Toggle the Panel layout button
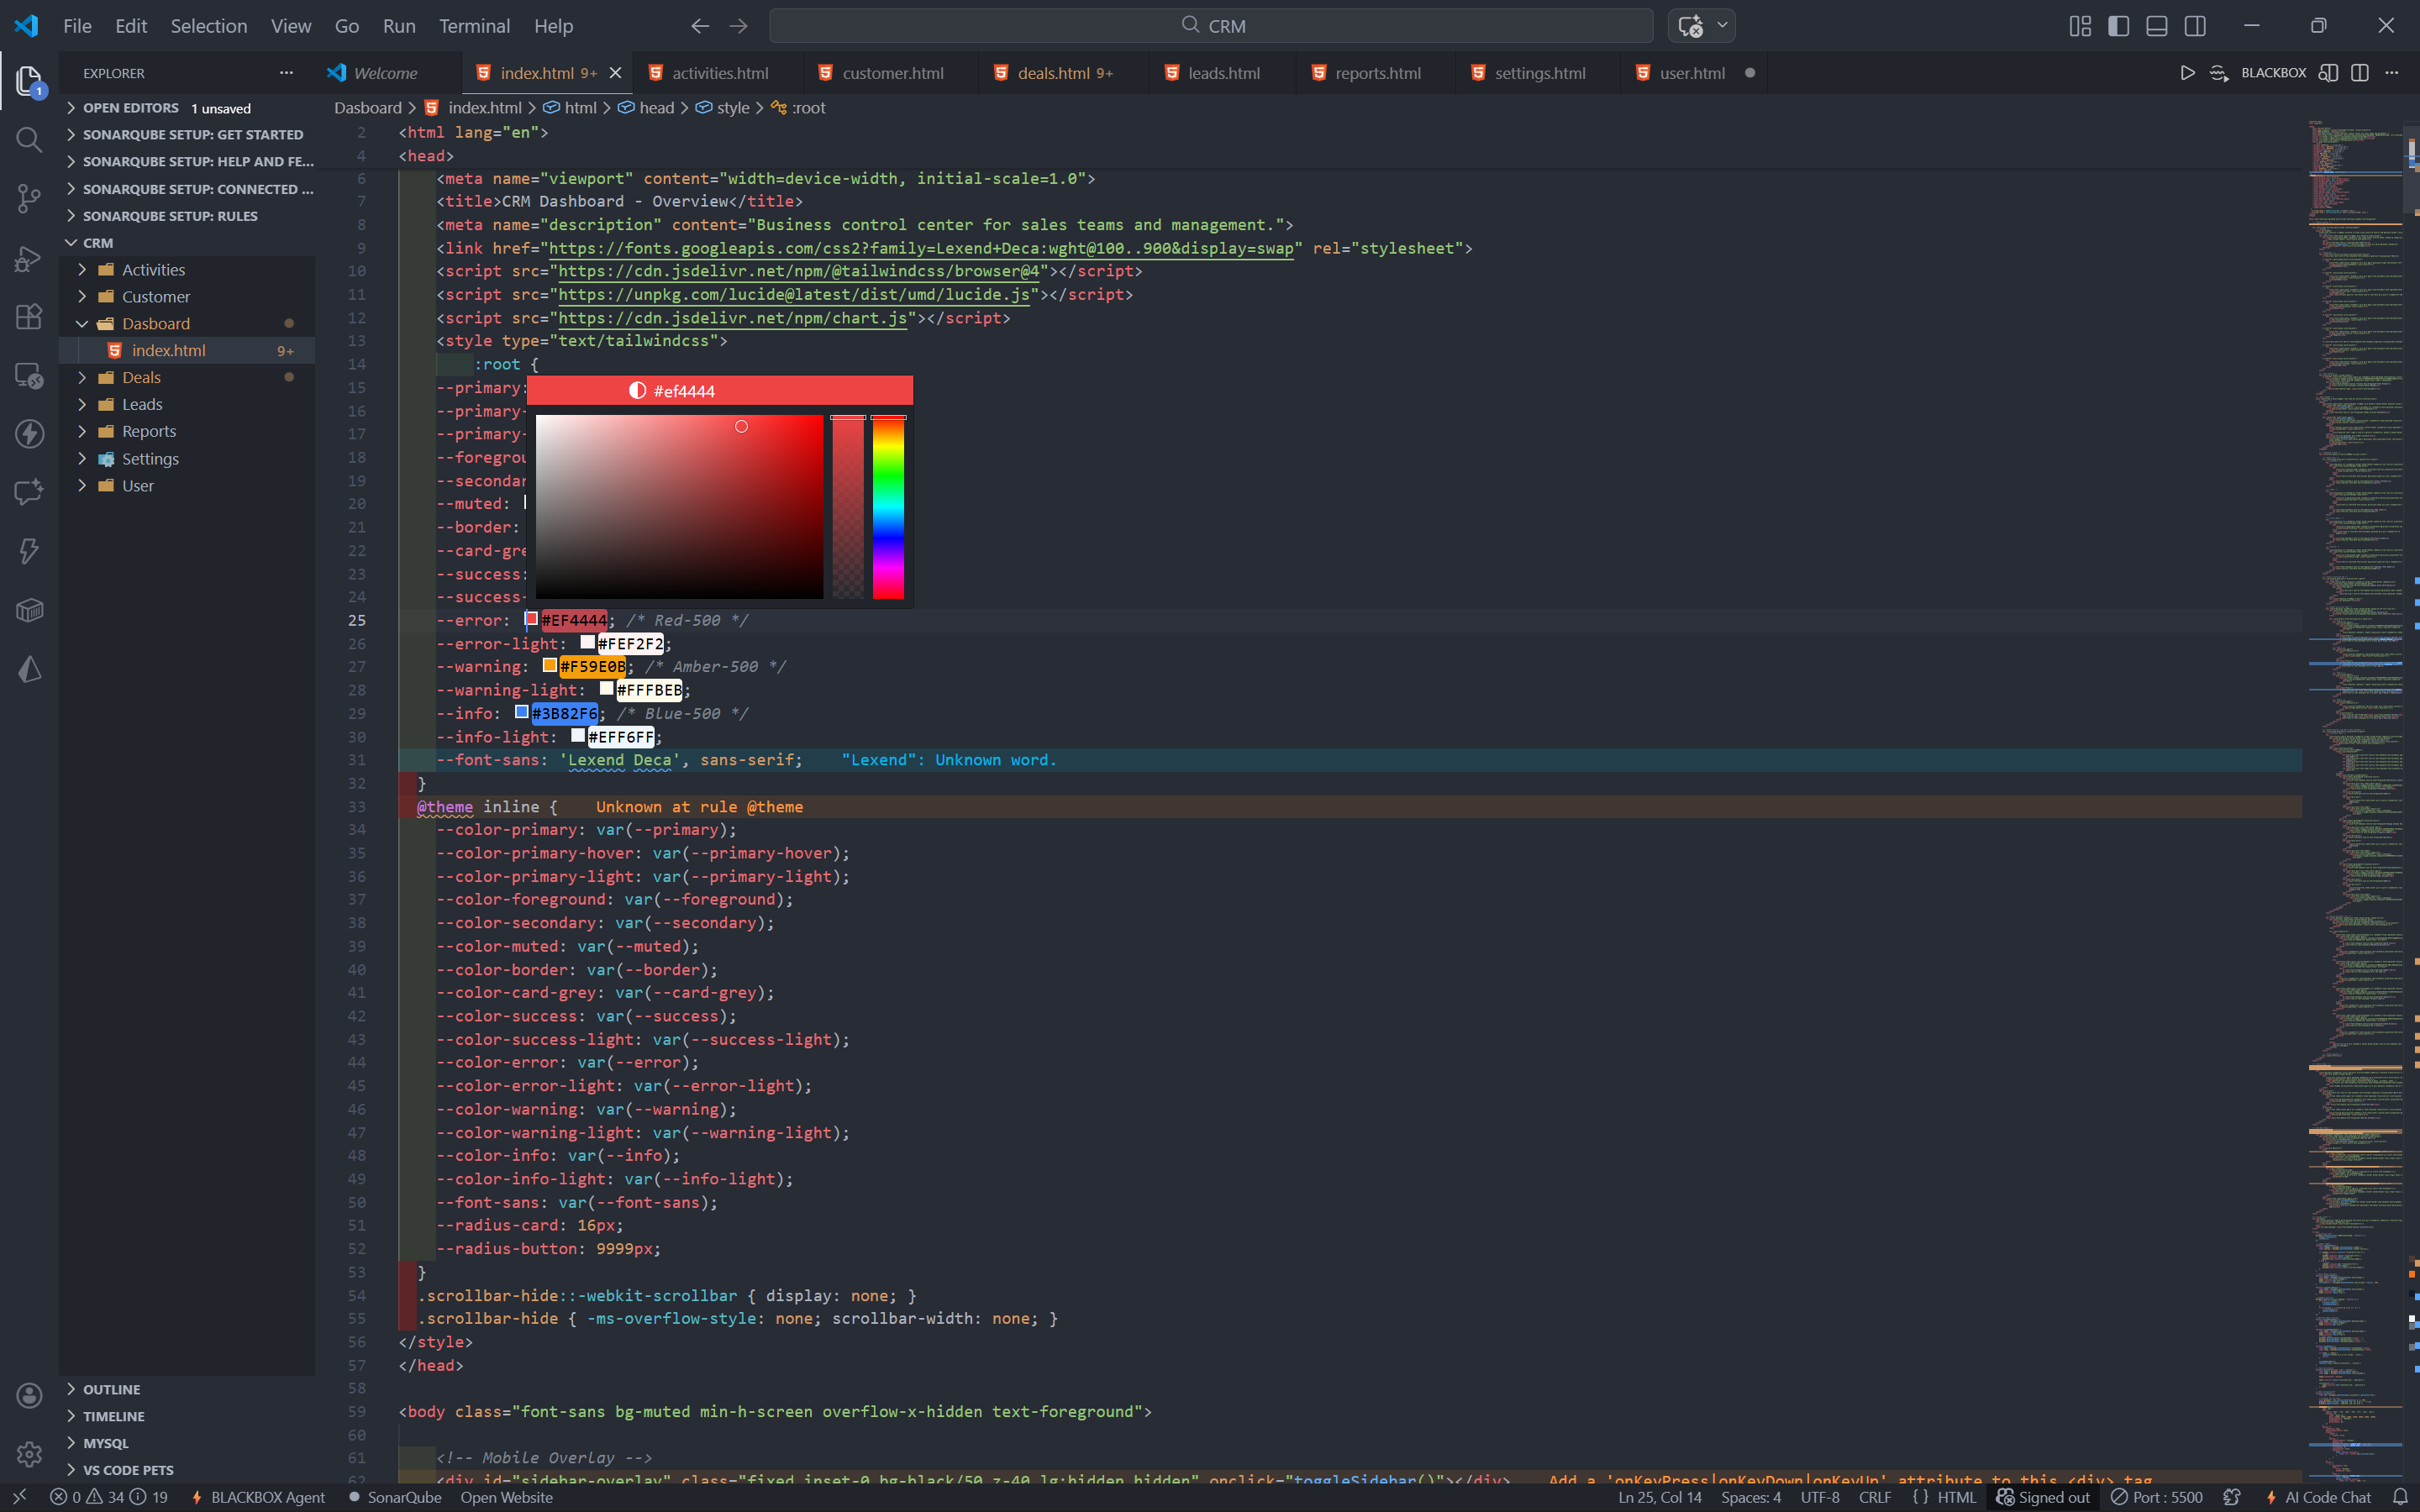 [x=2156, y=26]
